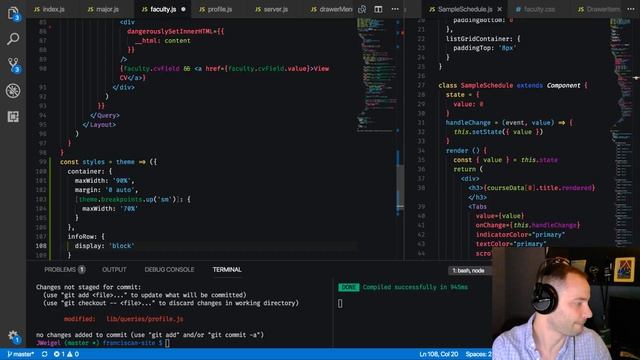640x360 pixels.
Task: Click the '</Query>' closing tag line
Action: click(x=105, y=115)
